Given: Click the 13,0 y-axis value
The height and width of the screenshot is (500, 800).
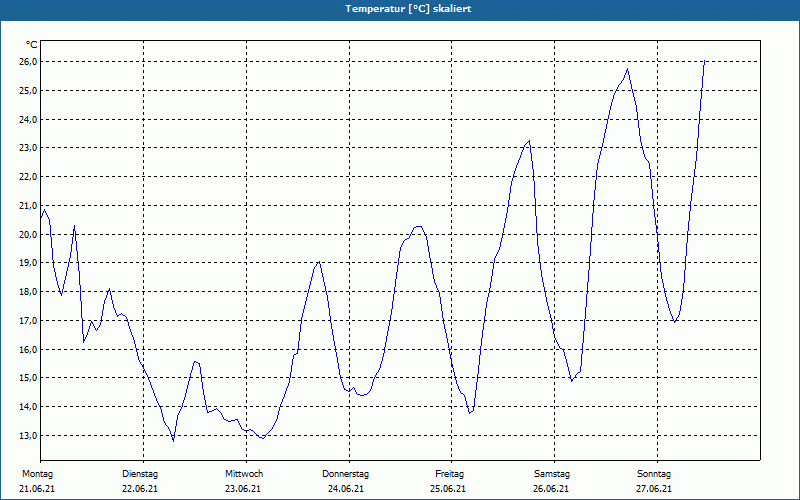Looking at the screenshot, I should click(x=28, y=436).
